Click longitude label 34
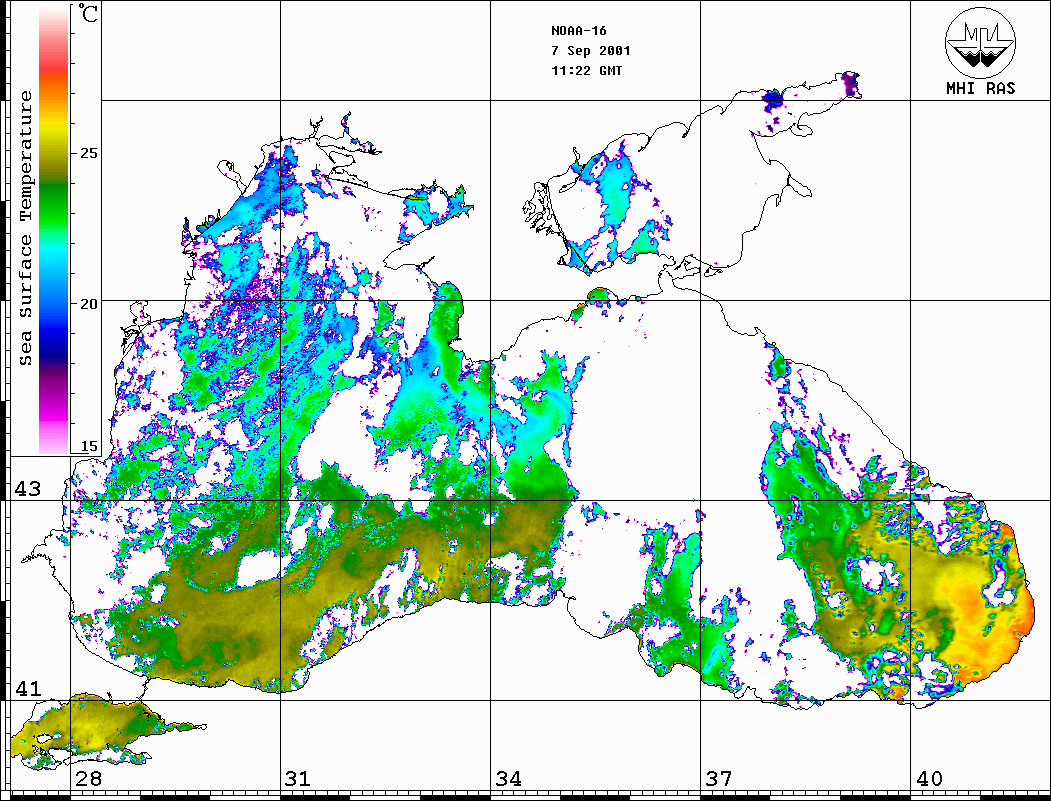This screenshot has width=1051, height=801. [x=508, y=779]
